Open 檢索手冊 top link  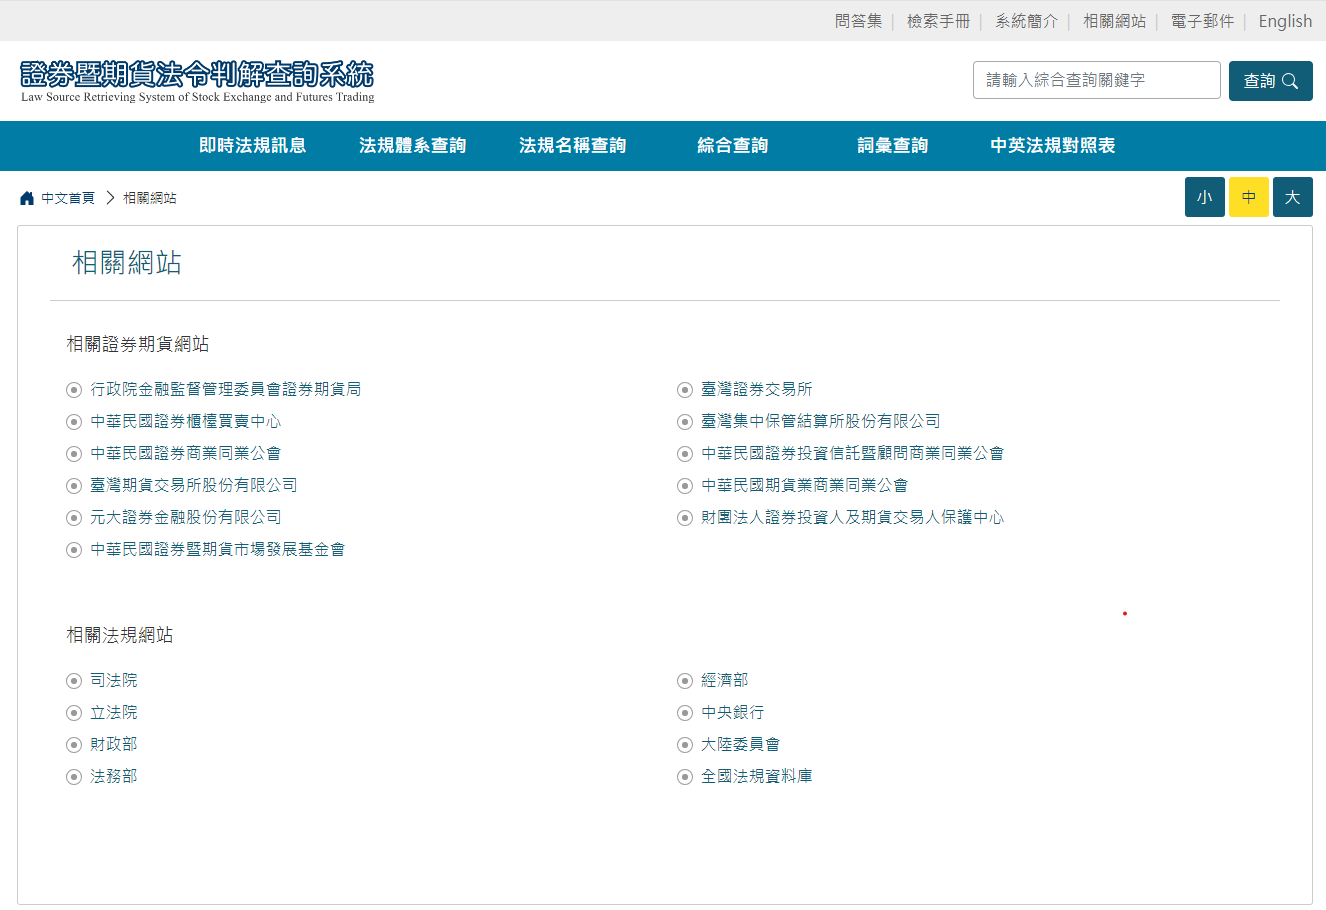tap(938, 21)
